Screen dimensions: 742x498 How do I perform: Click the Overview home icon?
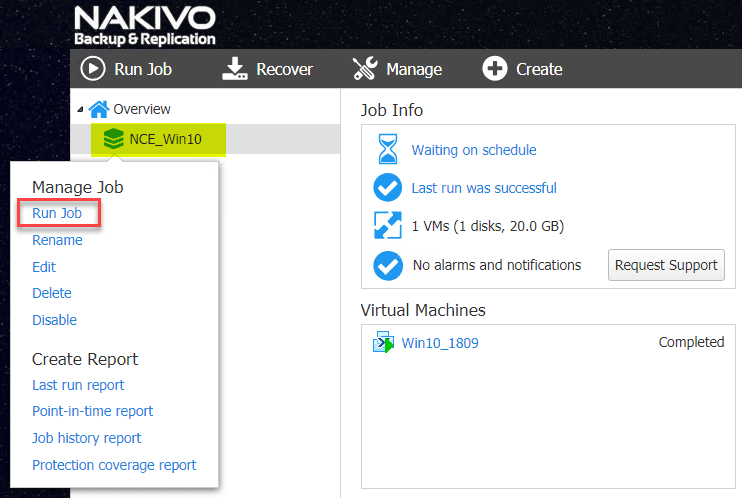point(99,109)
